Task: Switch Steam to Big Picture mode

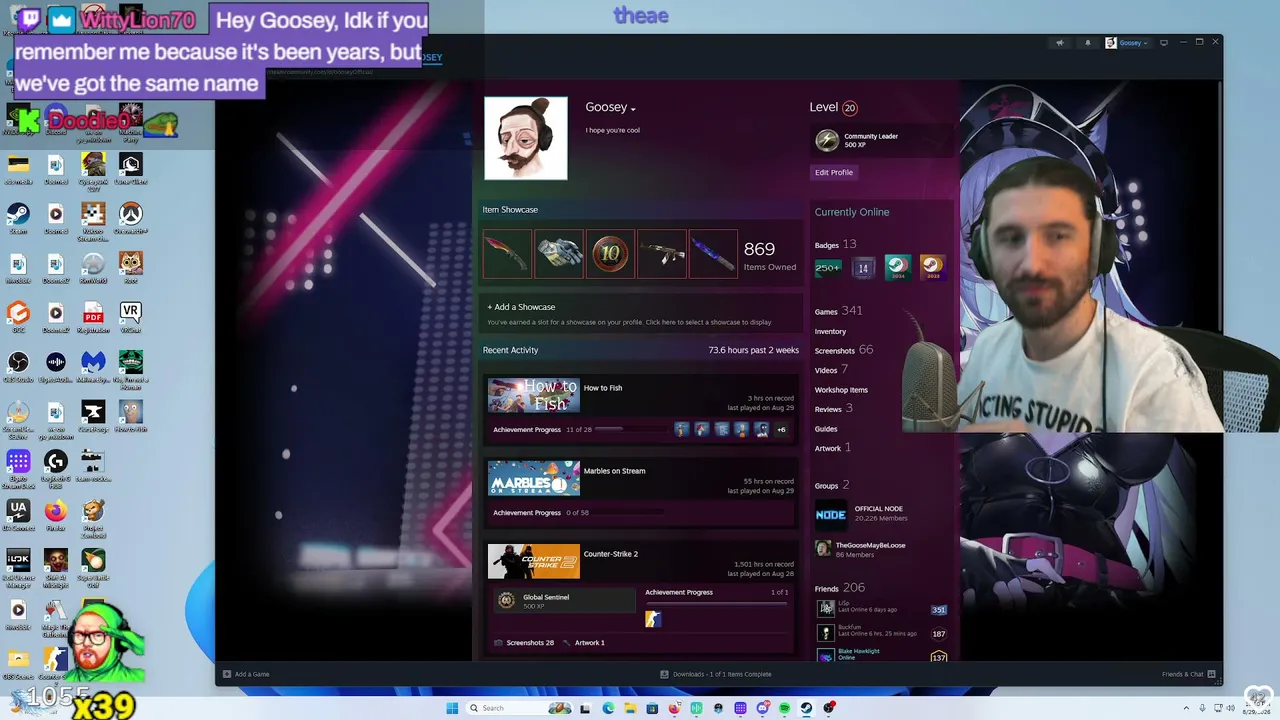Action: click(x=1164, y=43)
